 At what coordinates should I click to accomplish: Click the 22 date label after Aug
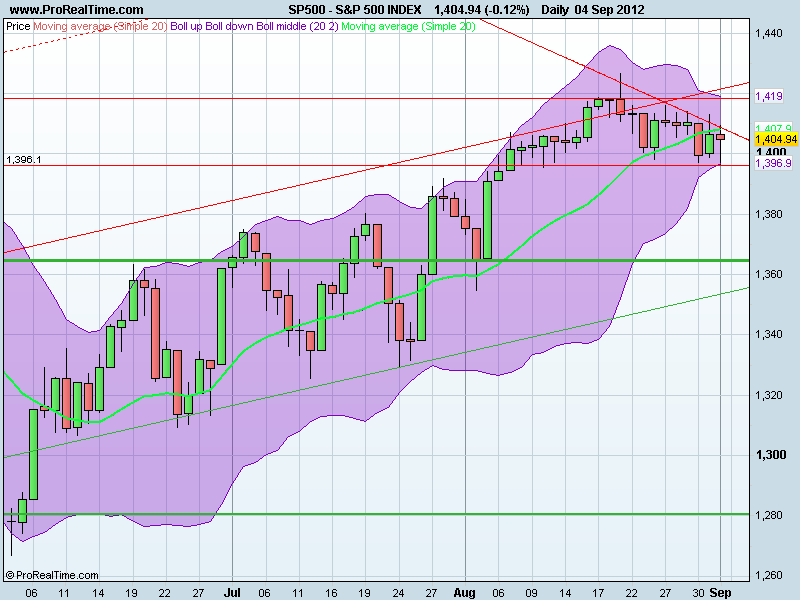632,593
